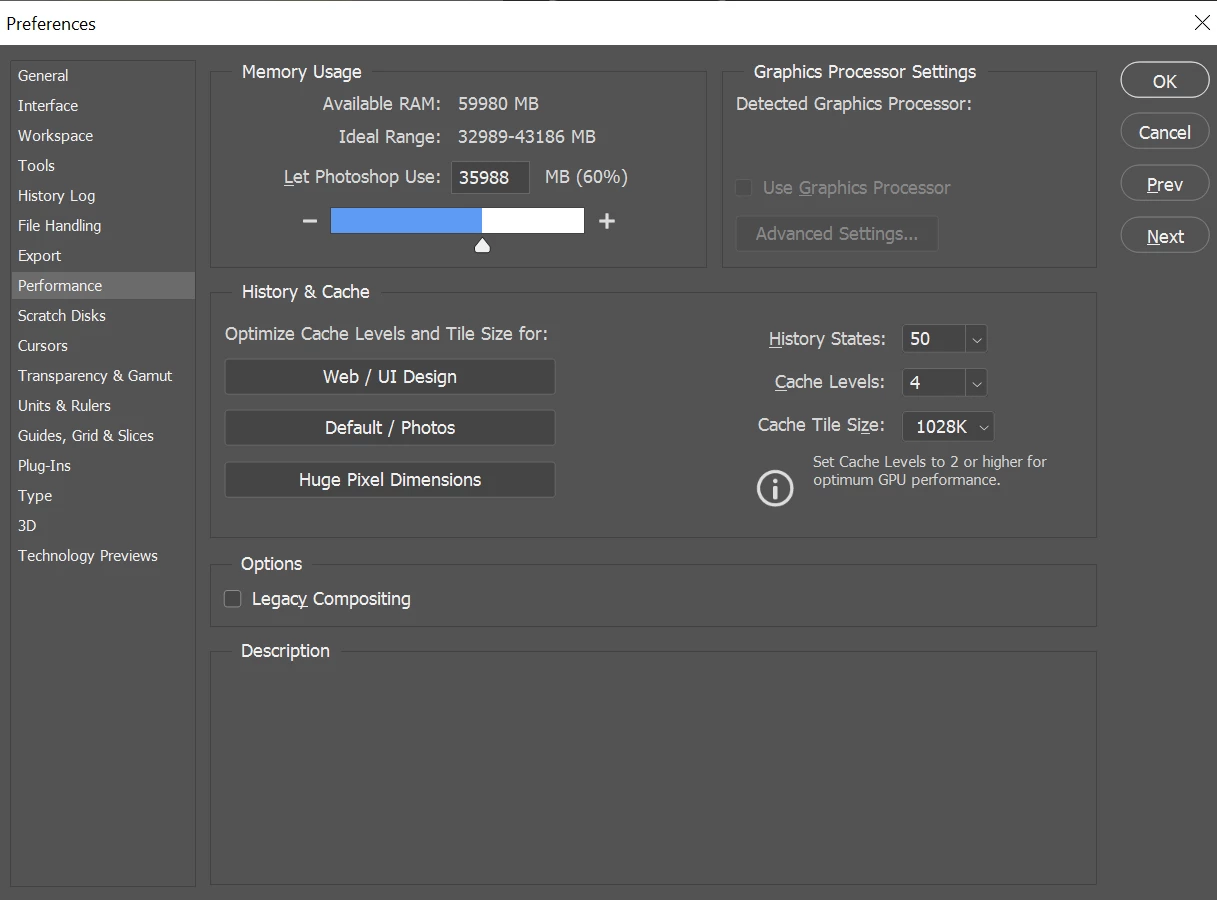Open History Log preferences
The width and height of the screenshot is (1217, 900).
[x=103, y=196]
